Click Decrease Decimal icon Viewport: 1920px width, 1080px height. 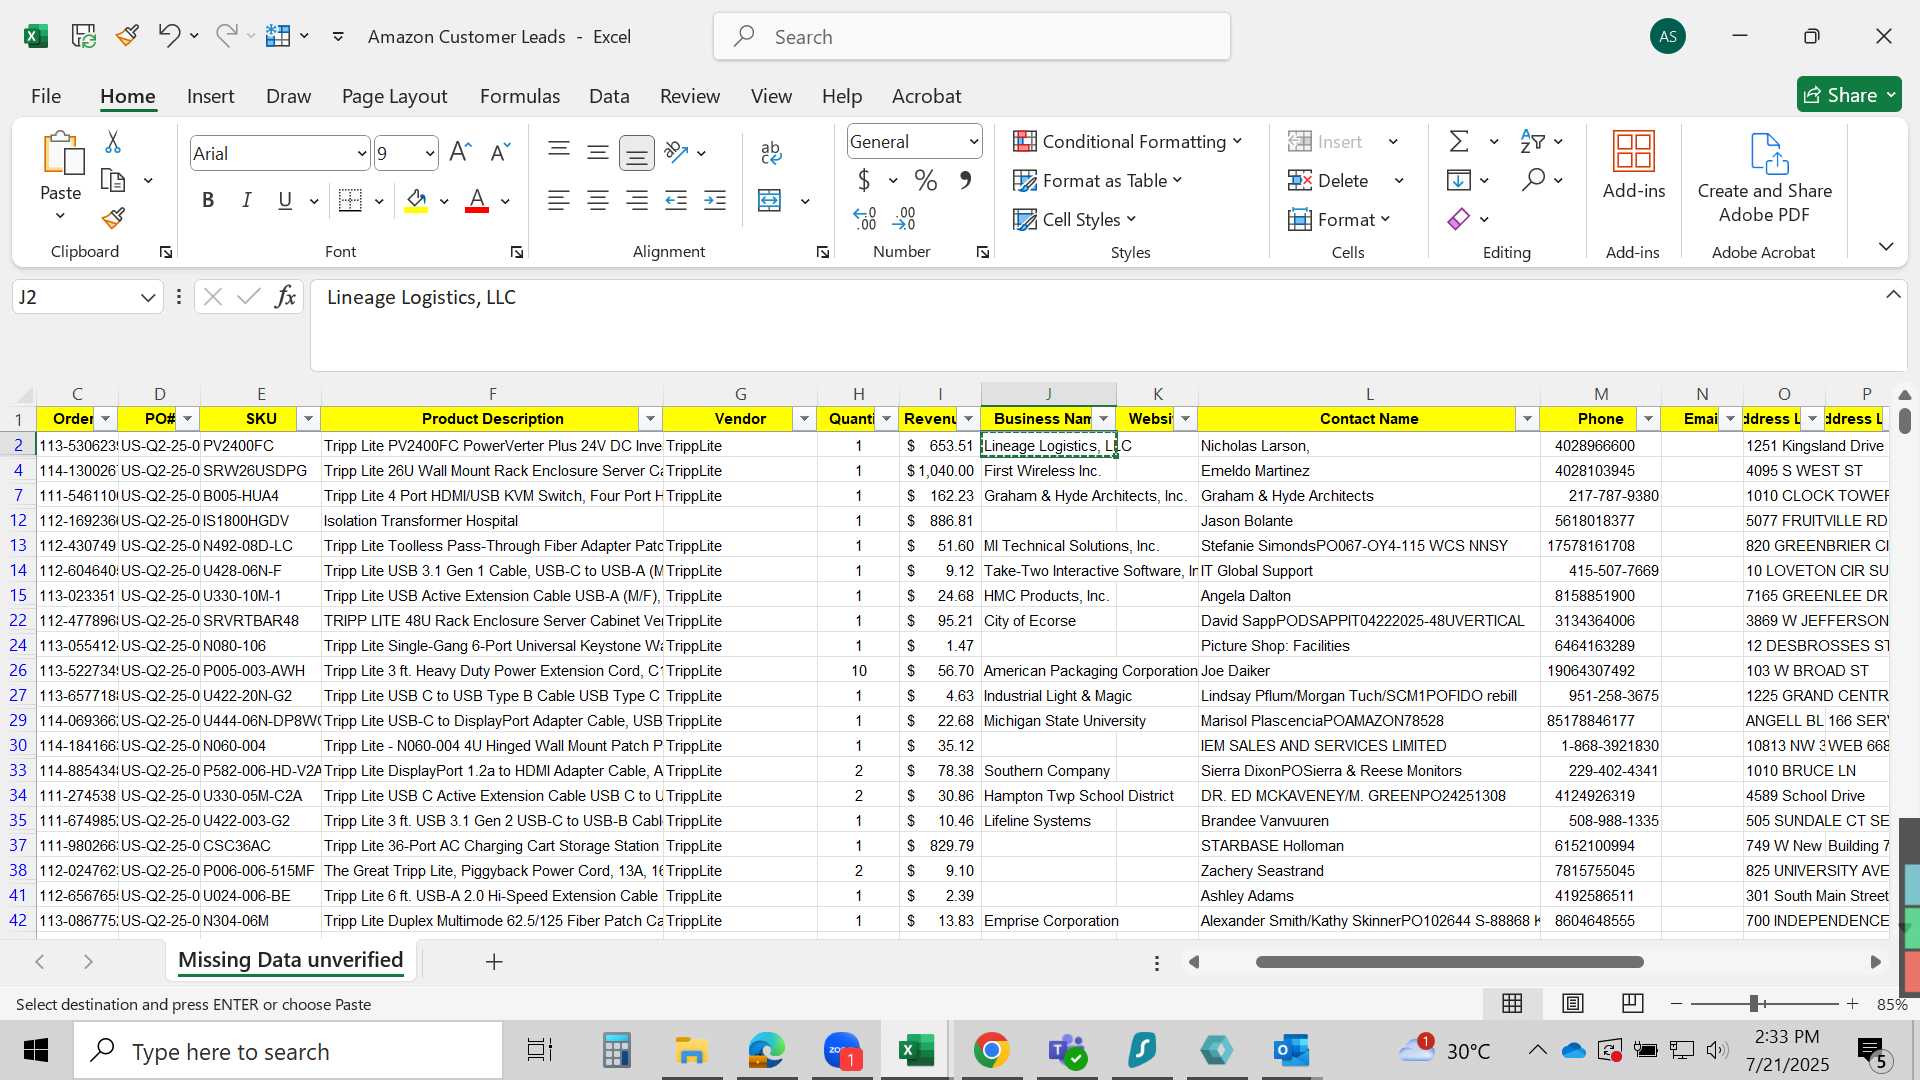904,218
